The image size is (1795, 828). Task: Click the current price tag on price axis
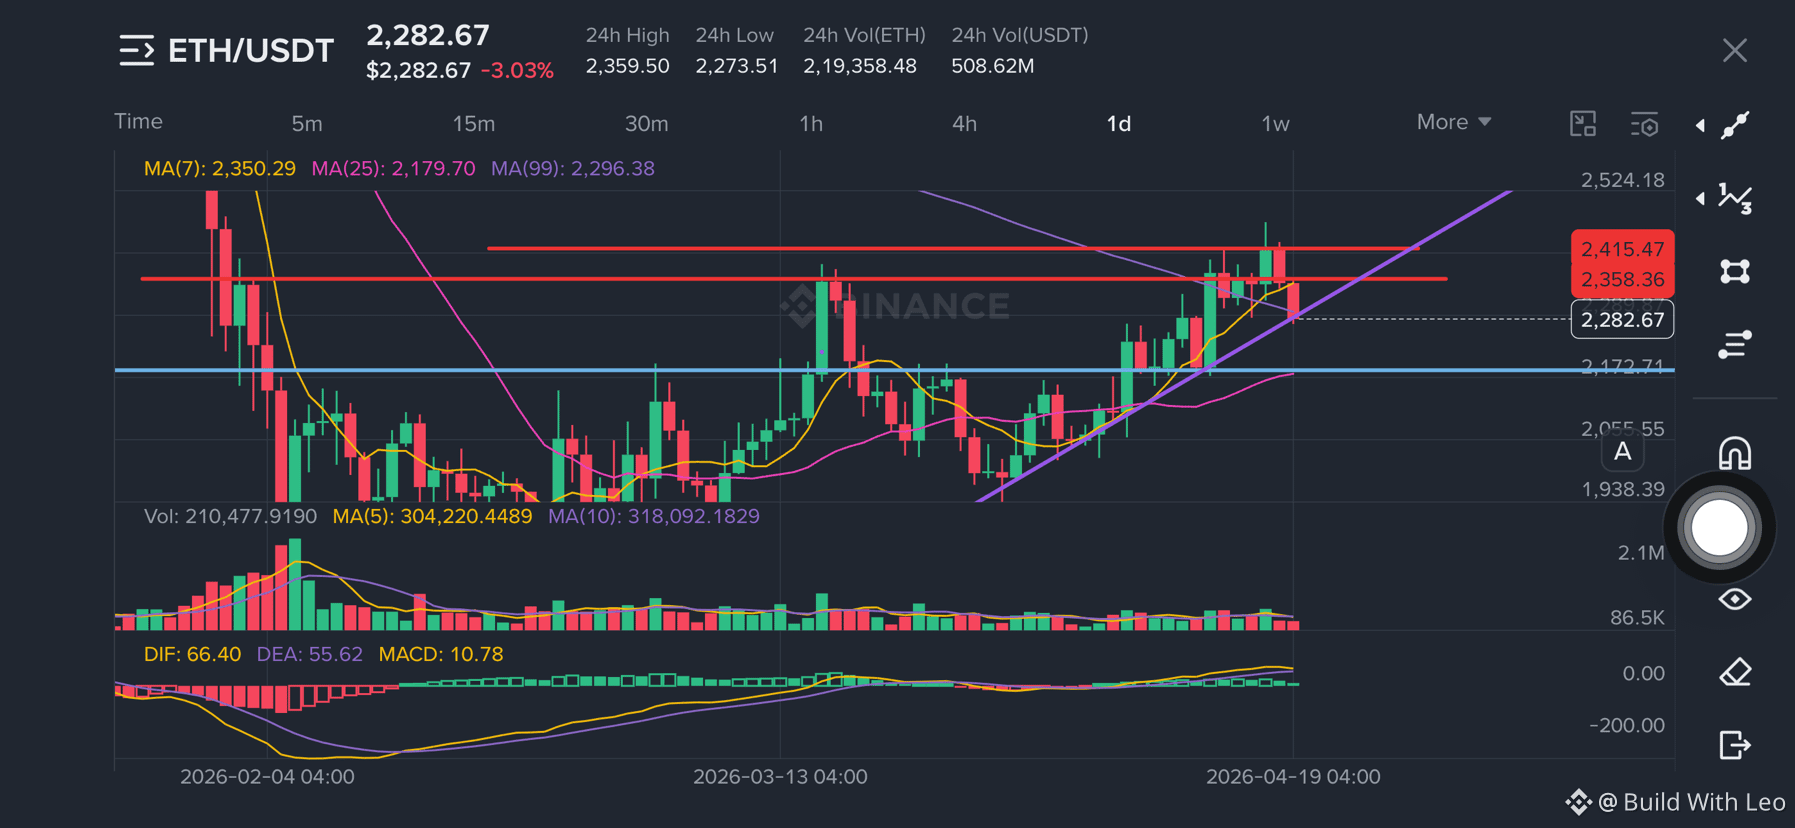1622,320
